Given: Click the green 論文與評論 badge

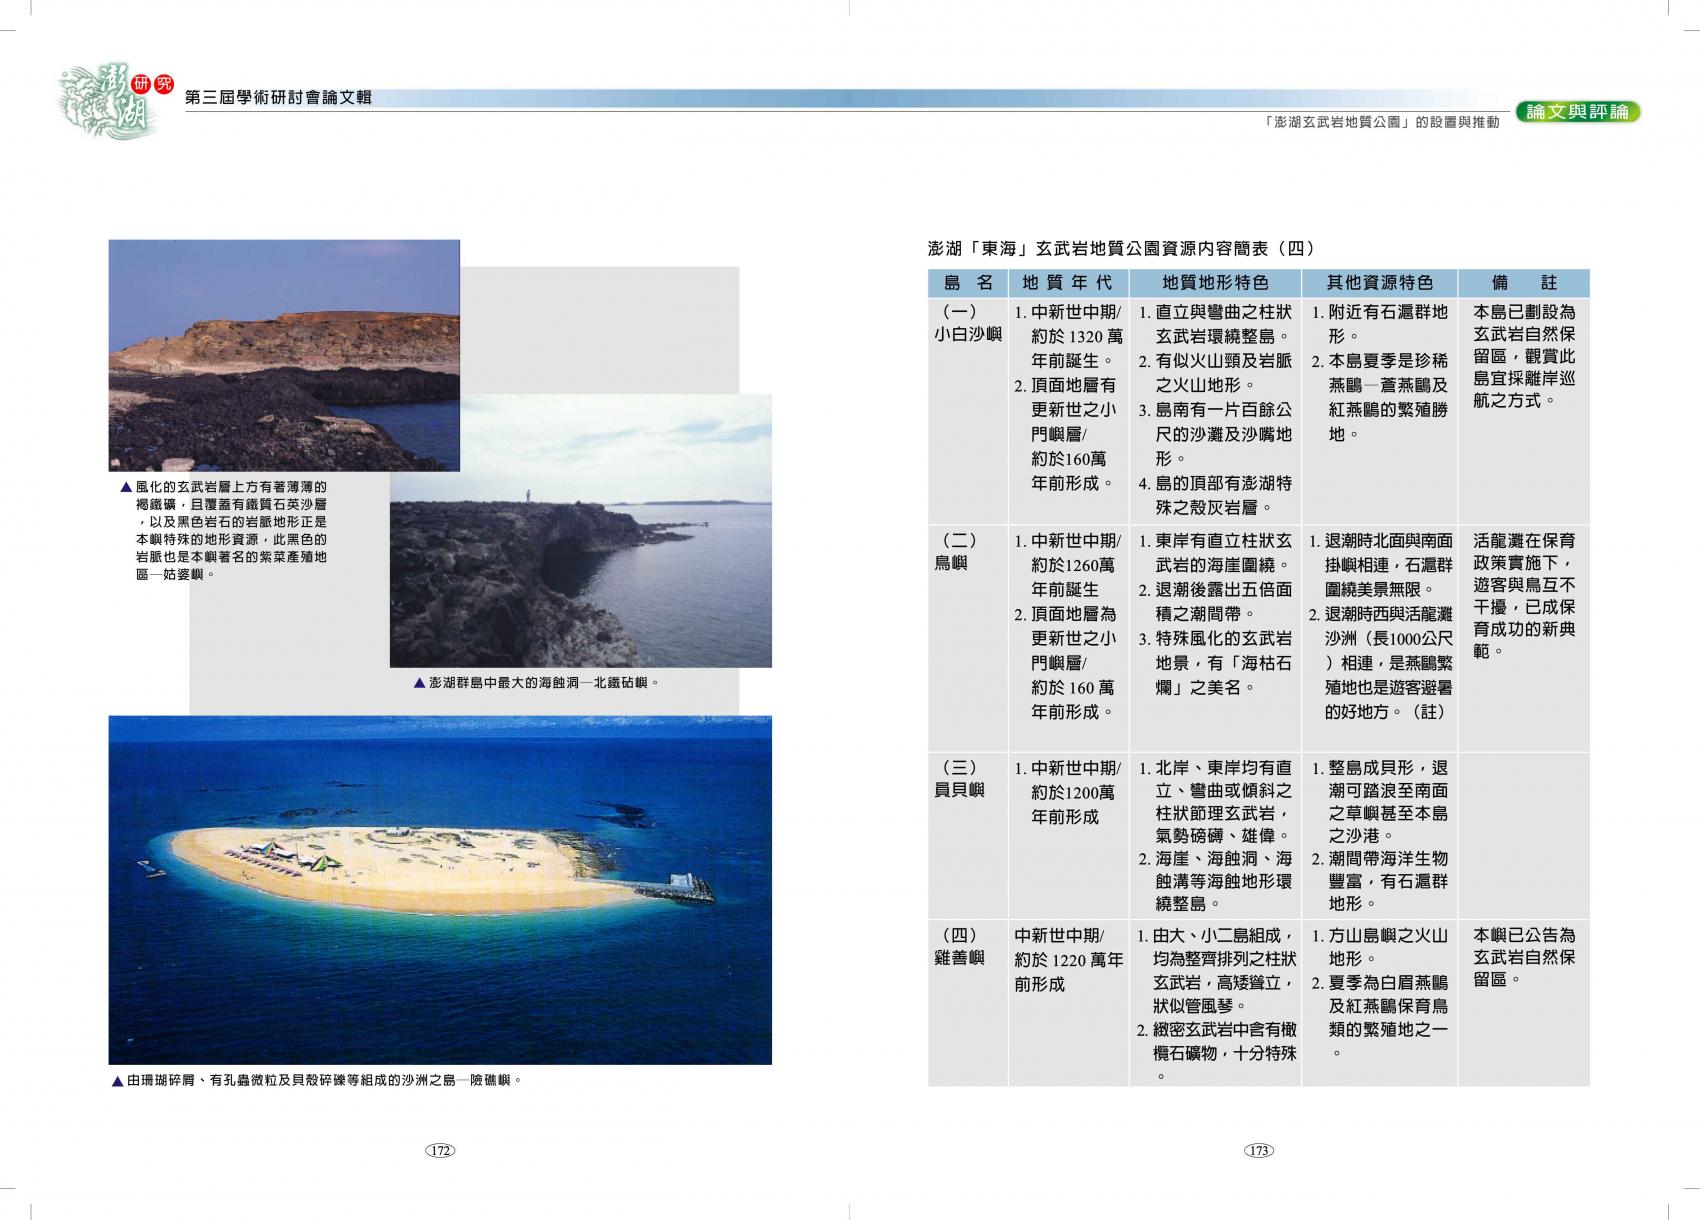Looking at the screenshot, I should (1577, 112).
